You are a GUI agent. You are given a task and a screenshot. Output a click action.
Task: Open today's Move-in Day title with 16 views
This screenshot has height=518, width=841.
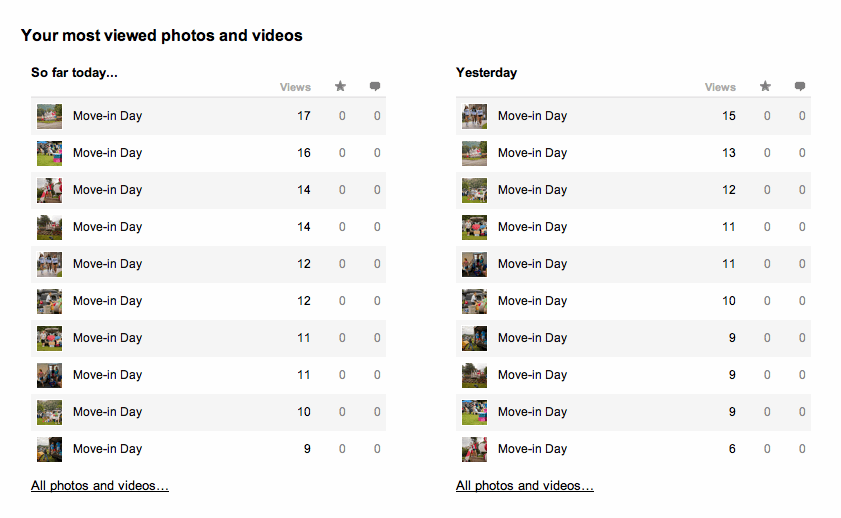click(x=107, y=153)
